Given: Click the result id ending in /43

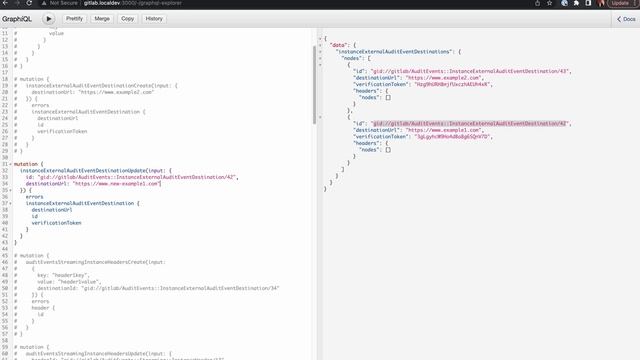Looking at the screenshot, I should [x=469, y=71].
